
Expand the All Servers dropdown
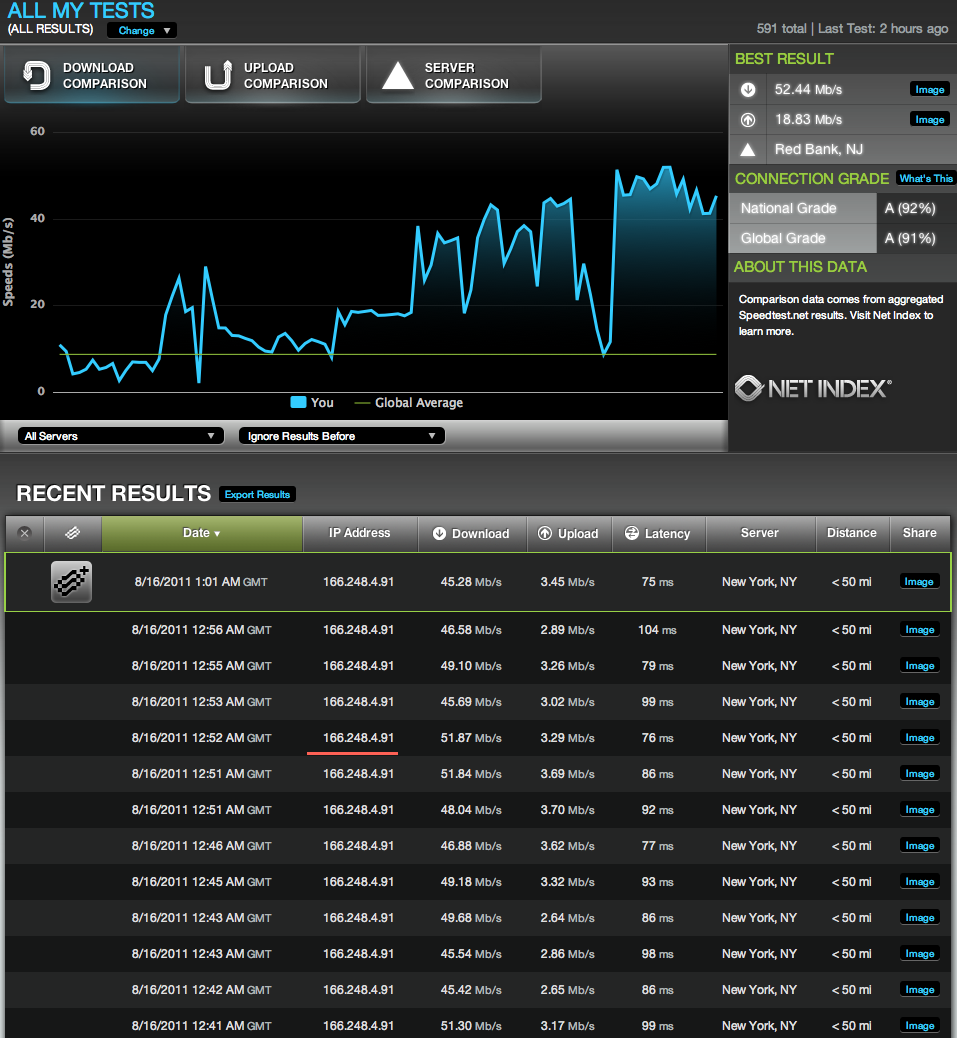click(x=120, y=436)
